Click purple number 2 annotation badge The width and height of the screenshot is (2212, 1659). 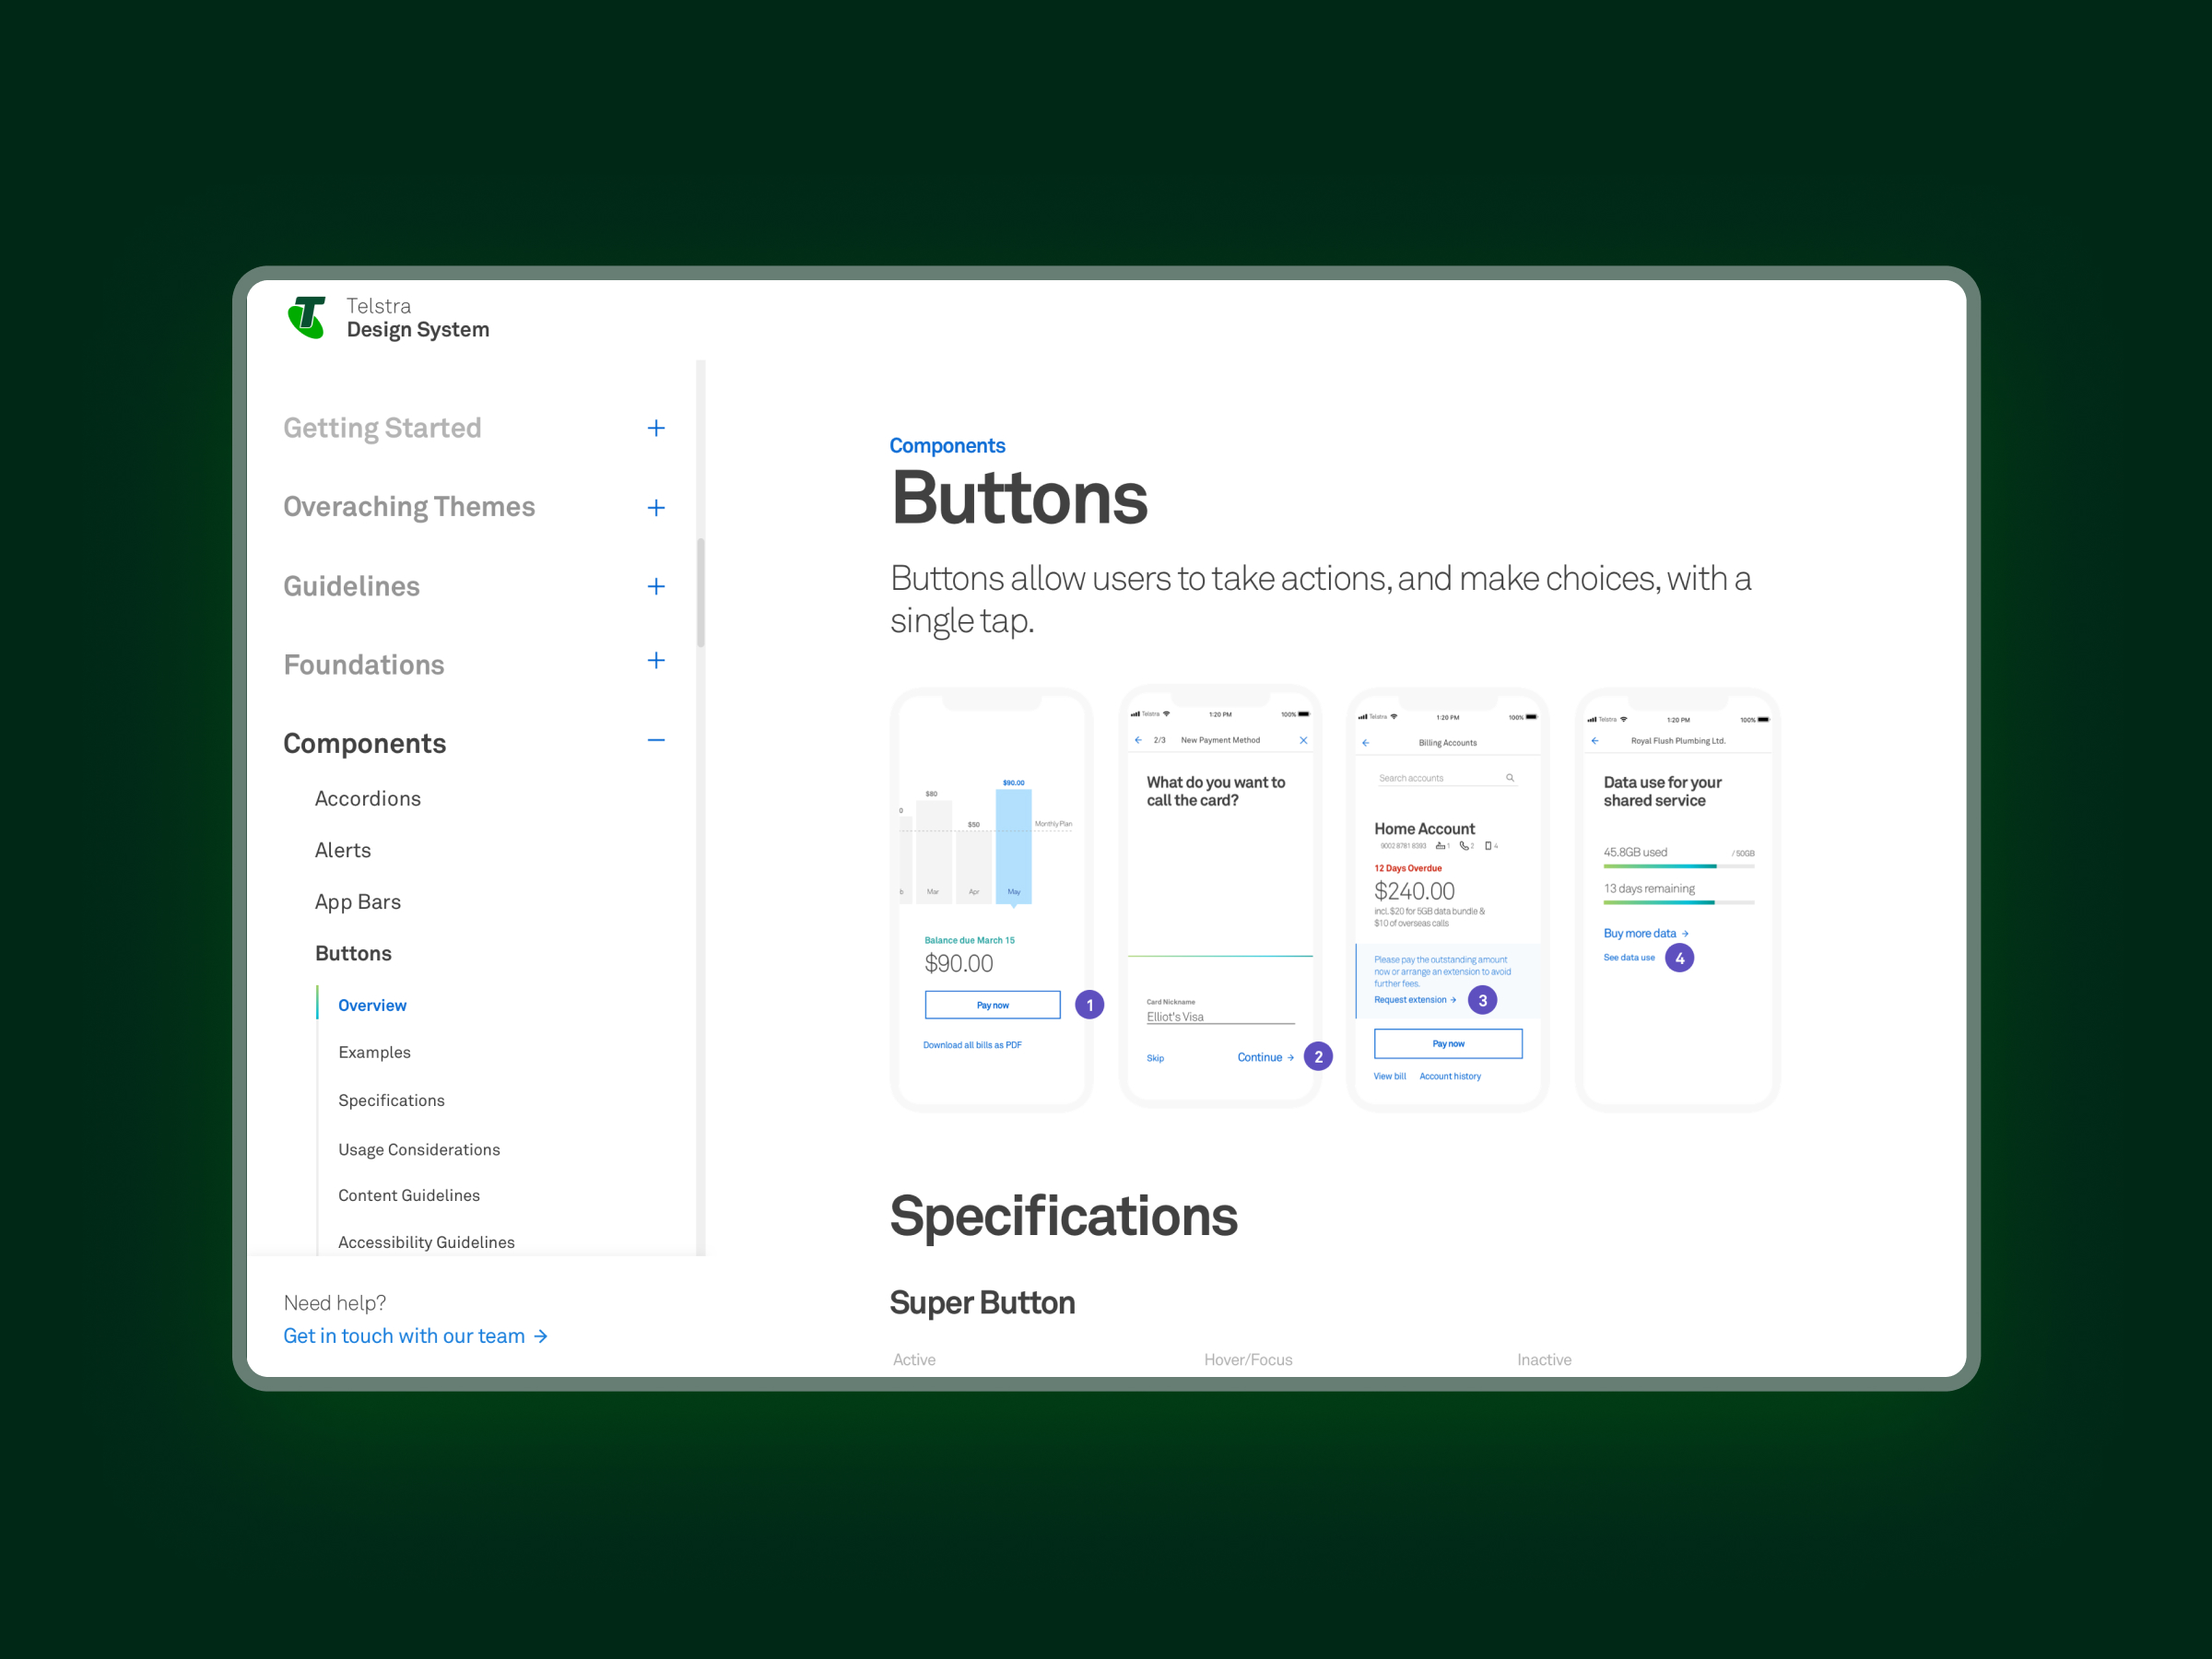(x=1318, y=1056)
